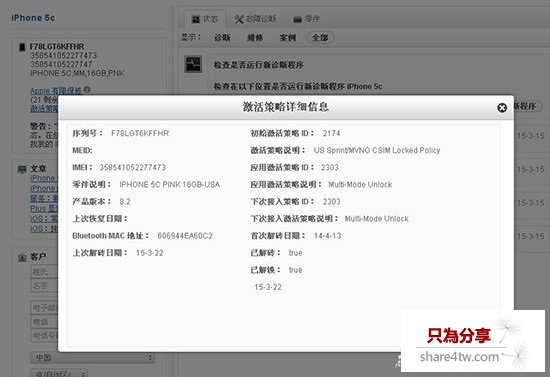550x377 pixels.
Task: Open the 省/自治区 dropdown
Action: (x=59, y=374)
